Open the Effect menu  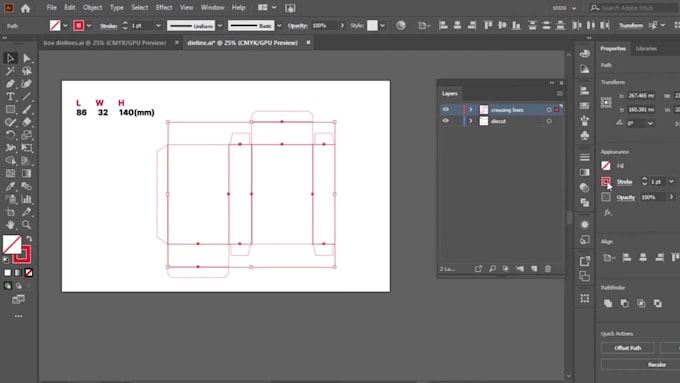(x=163, y=8)
